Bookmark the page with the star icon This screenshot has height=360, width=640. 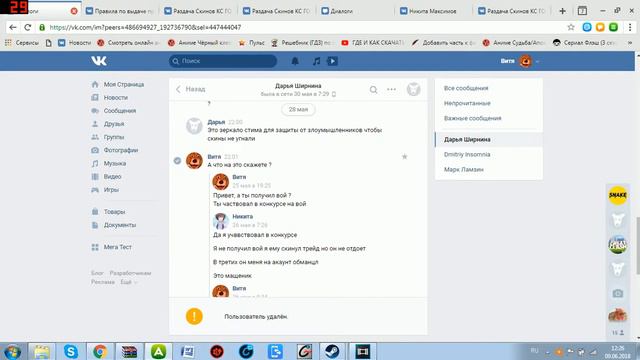click(x=571, y=27)
